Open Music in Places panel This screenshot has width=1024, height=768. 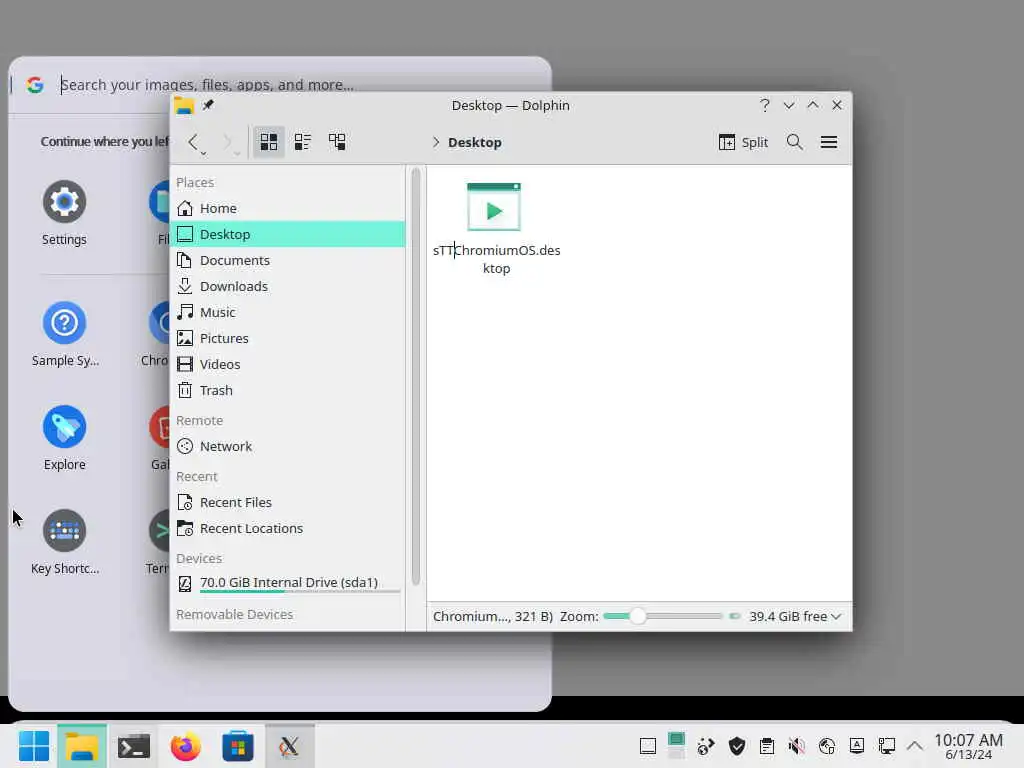point(288,312)
